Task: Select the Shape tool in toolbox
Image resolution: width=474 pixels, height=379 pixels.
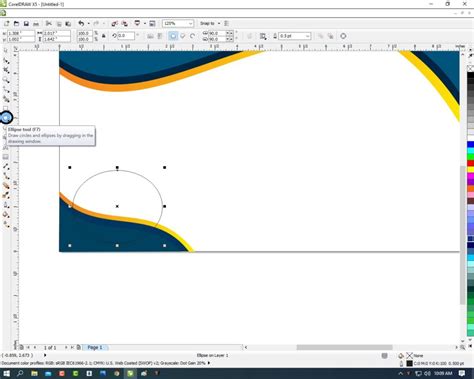Action: click(6, 60)
